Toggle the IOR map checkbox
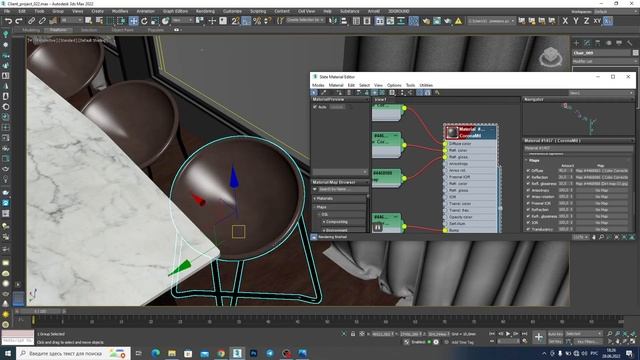Image resolution: width=640 pixels, height=360 pixels. tap(528, 223)
